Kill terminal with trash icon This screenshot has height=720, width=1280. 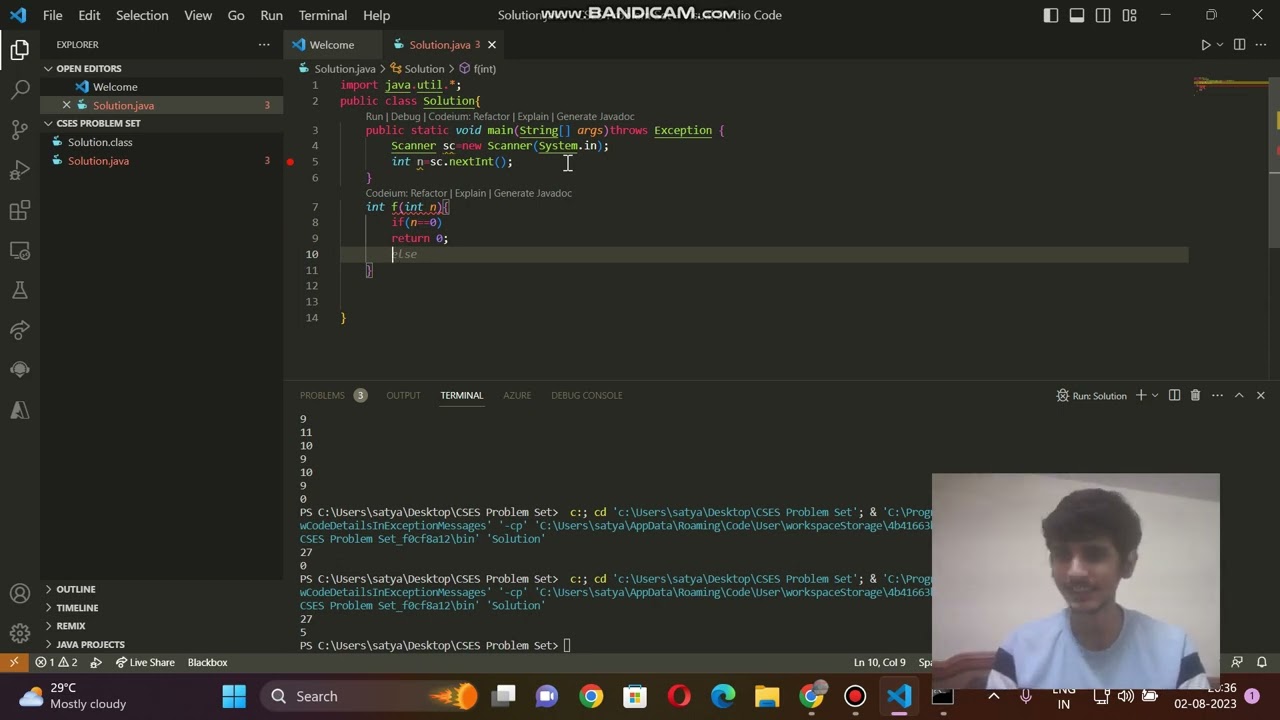(x=1195, y=395)
